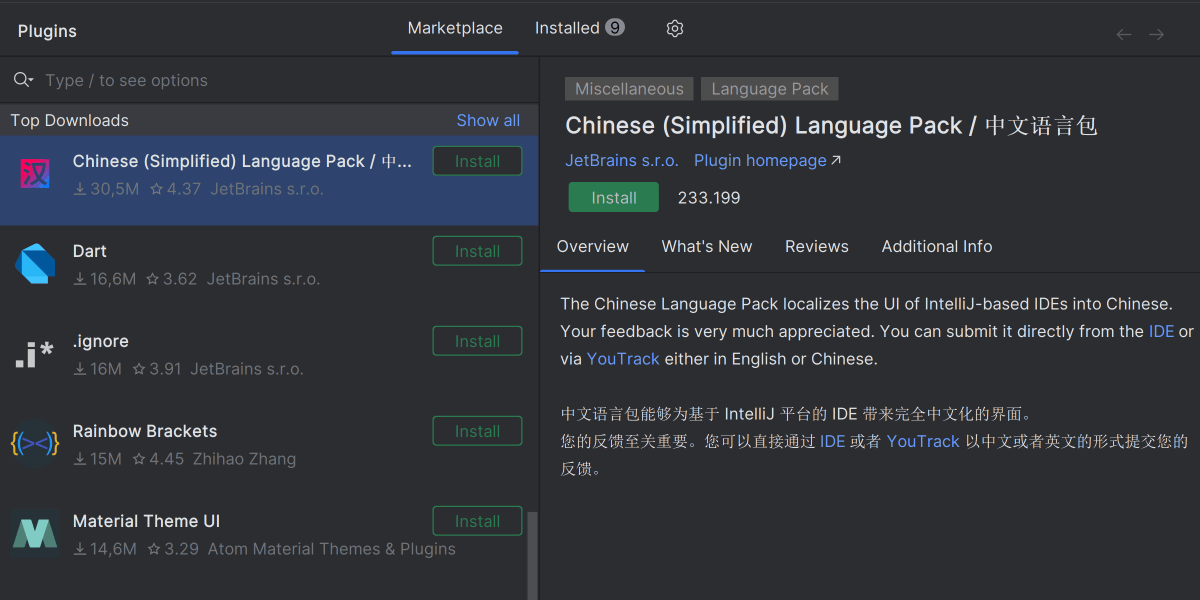Navigate back with the left arrow
Viewport: 1200px width, 600px height.
point(1124,35)
